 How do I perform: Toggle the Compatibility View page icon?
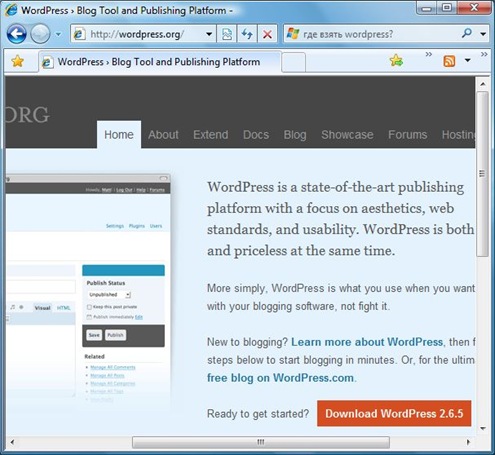227,34
